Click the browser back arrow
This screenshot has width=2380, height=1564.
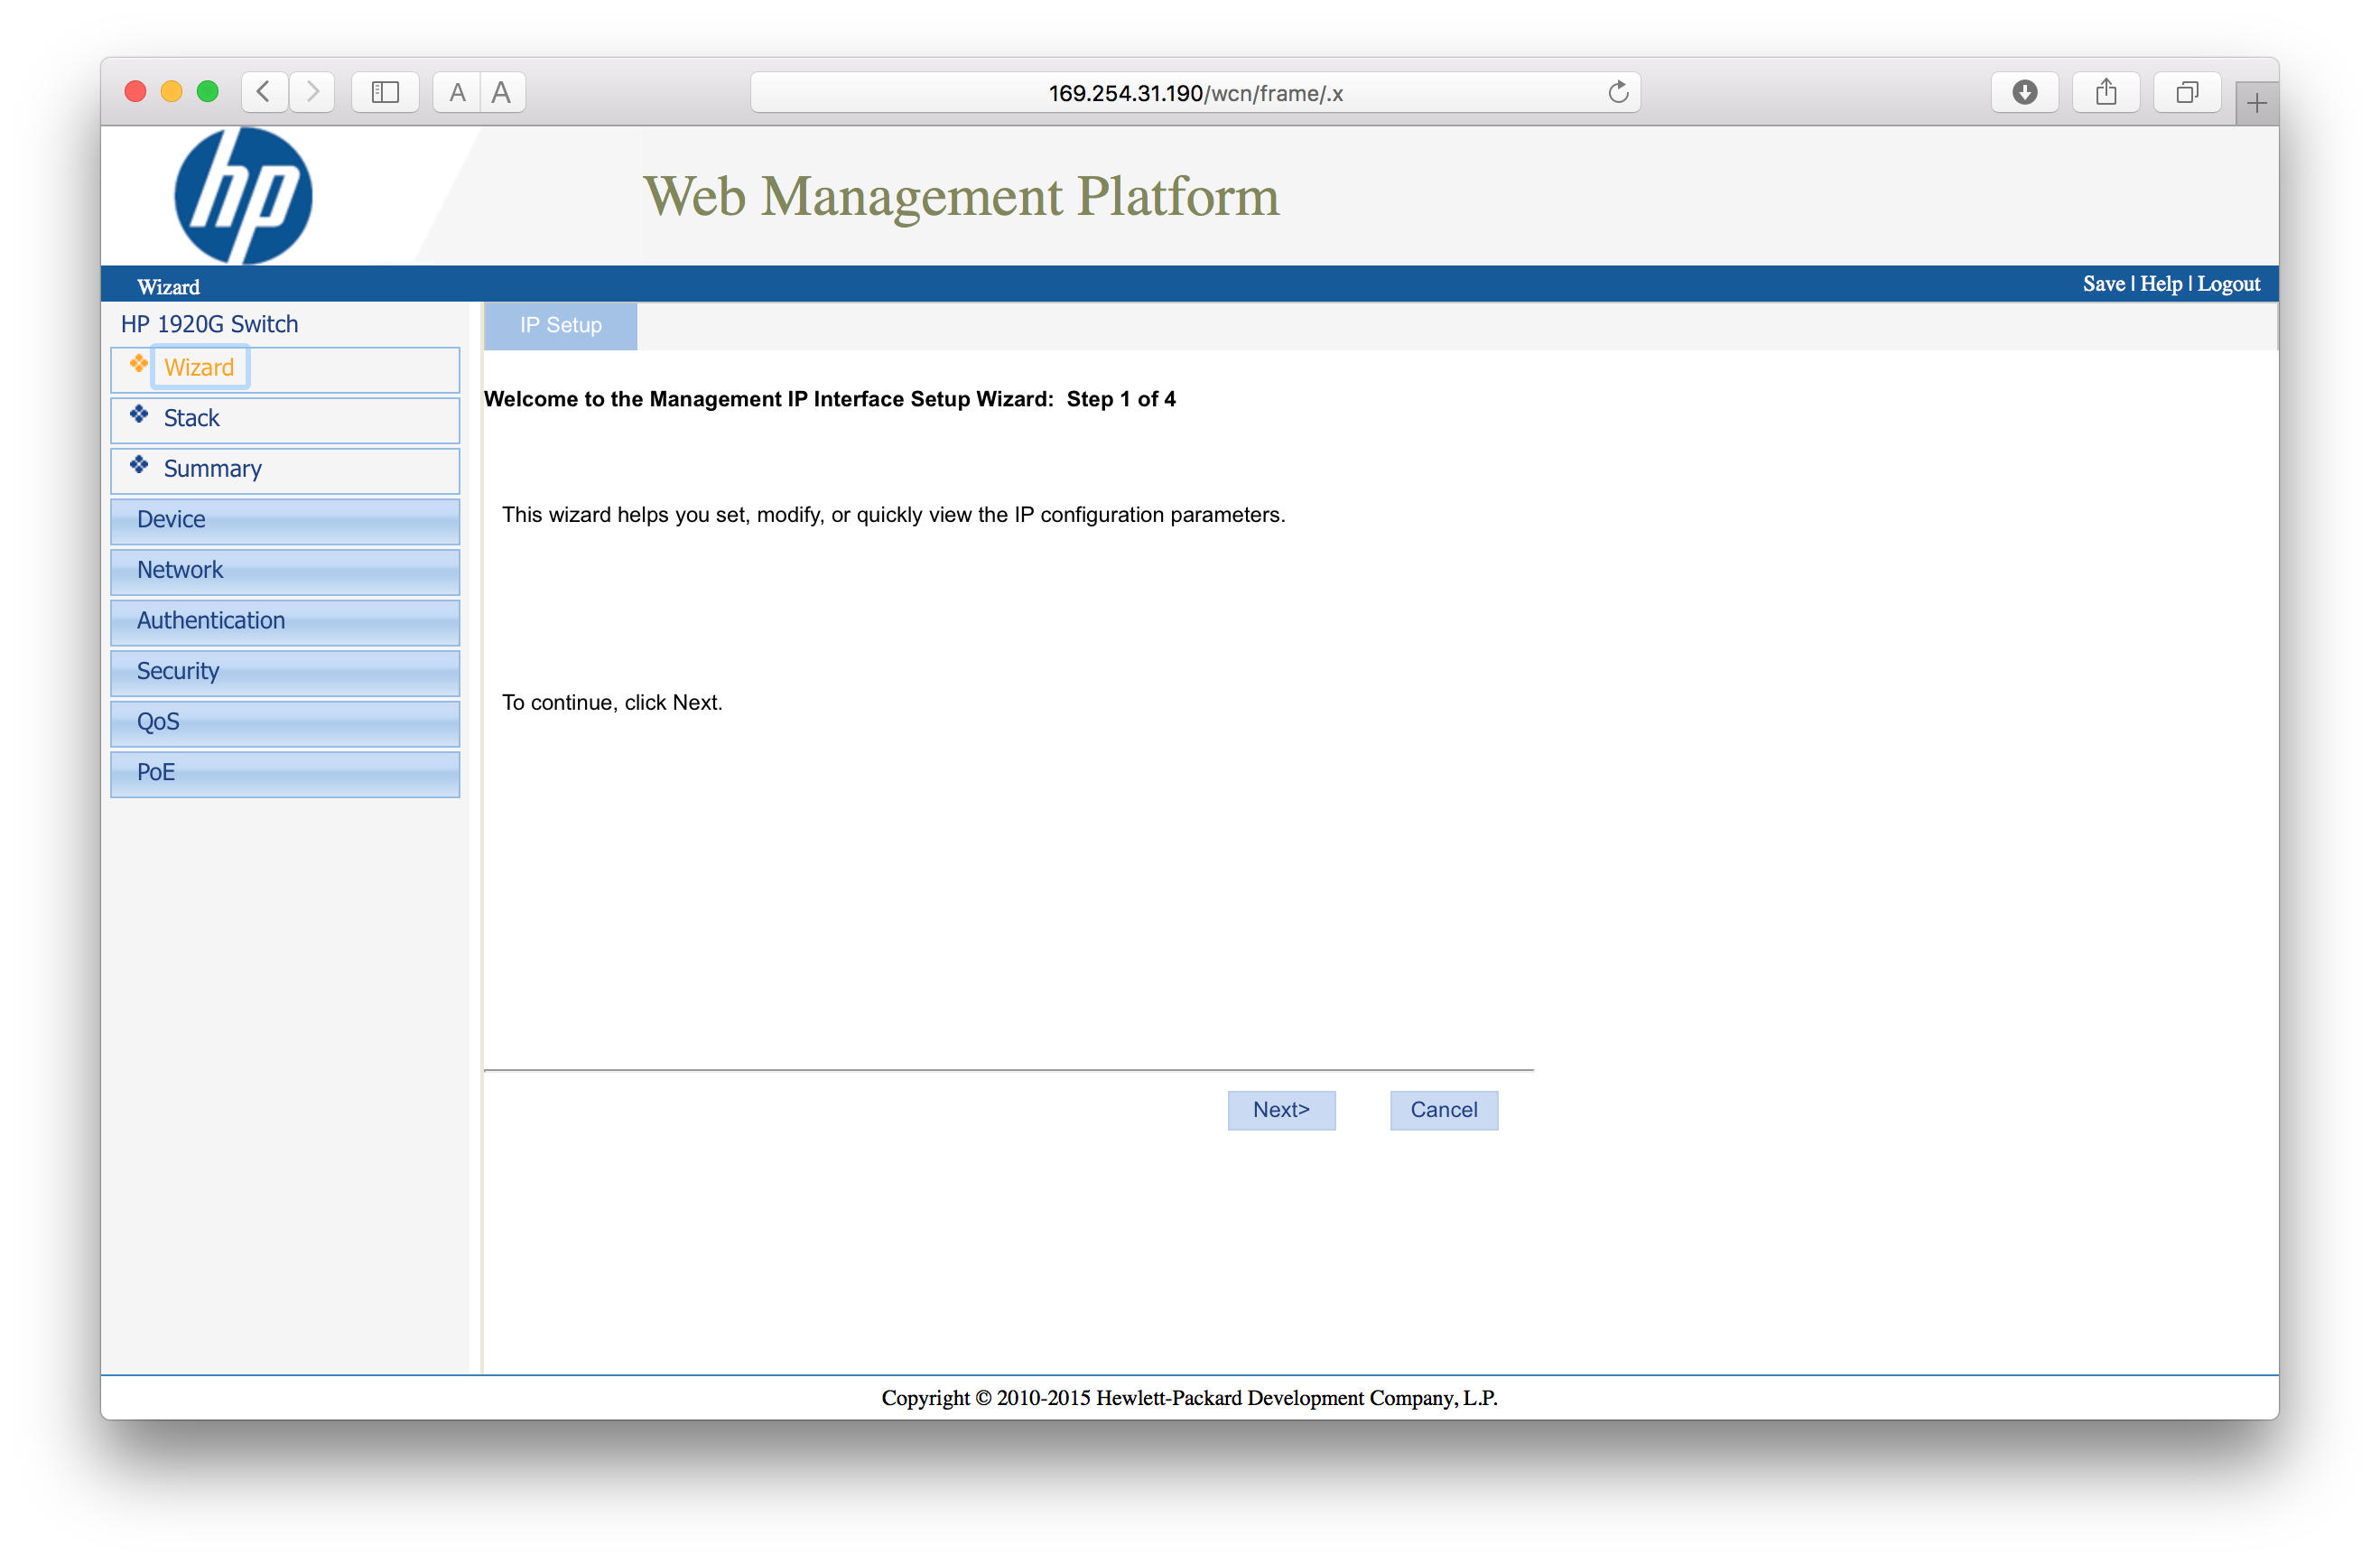click(264, 92)
